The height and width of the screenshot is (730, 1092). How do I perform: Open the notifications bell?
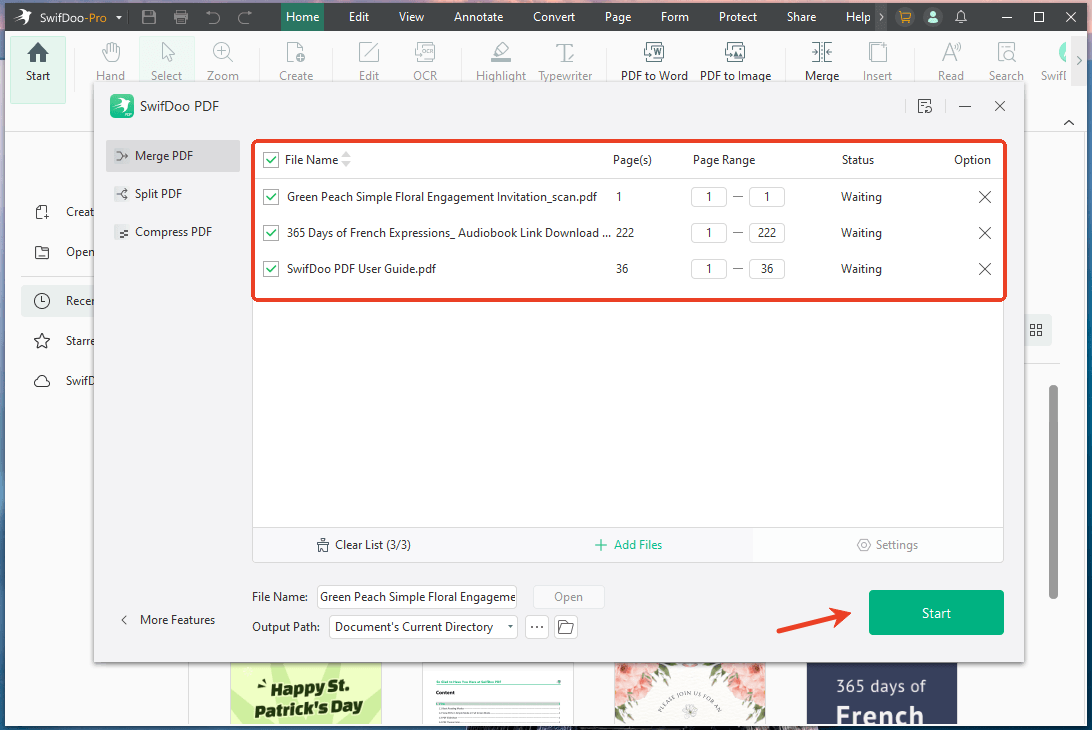click(960, 17)
